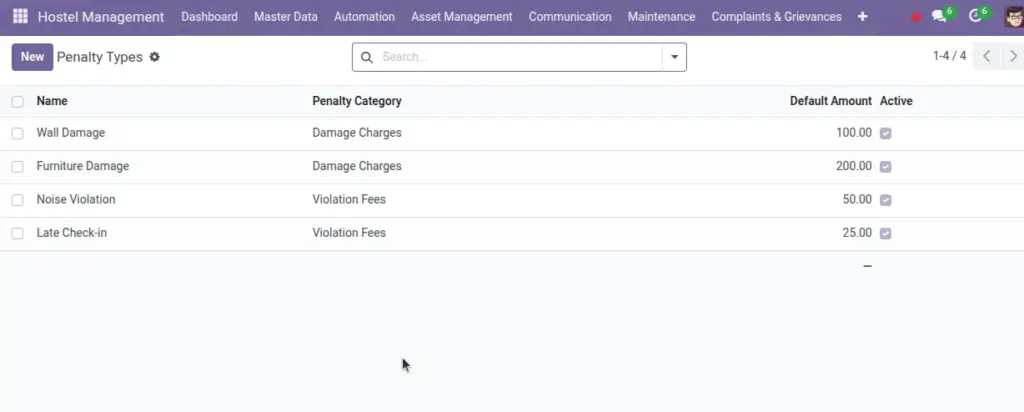Image resolution: width=1024 pixels, height=412 pixels.
Task: Click the Penalty Types breadcrumb title
Action: pos(100,57)
